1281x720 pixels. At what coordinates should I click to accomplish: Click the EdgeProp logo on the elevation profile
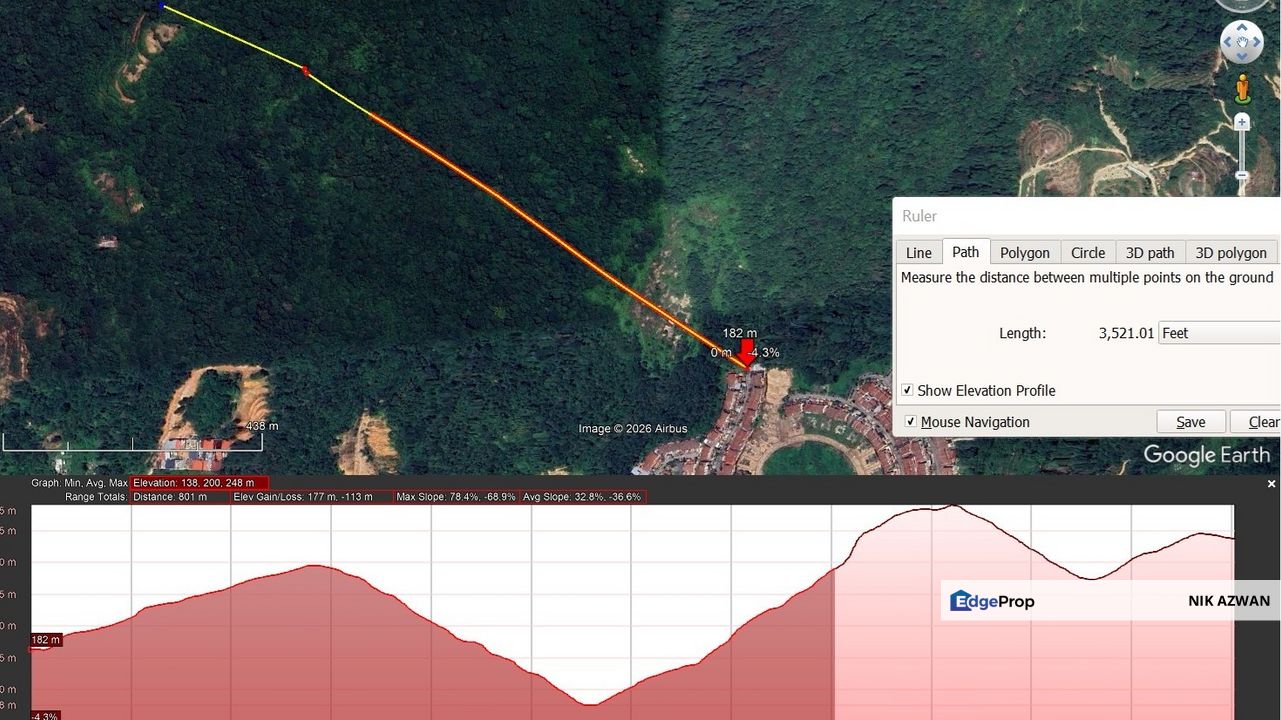pyautogui.click(x=991, y=601)
